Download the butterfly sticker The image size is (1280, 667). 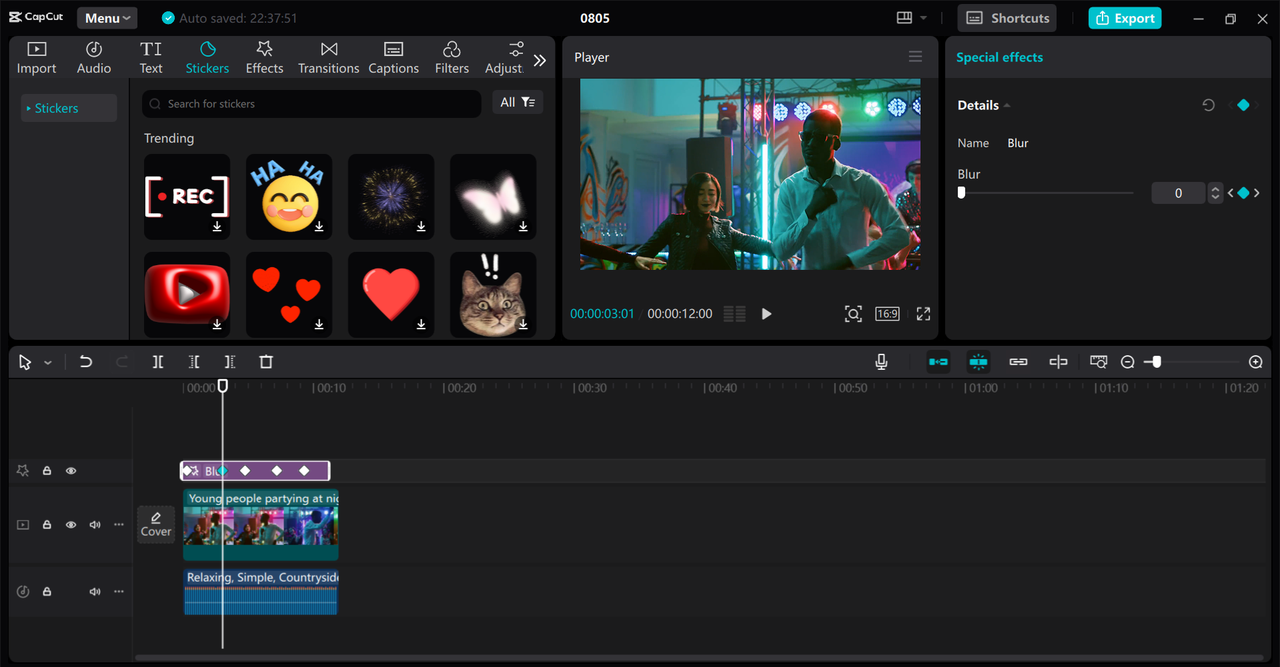523,227
